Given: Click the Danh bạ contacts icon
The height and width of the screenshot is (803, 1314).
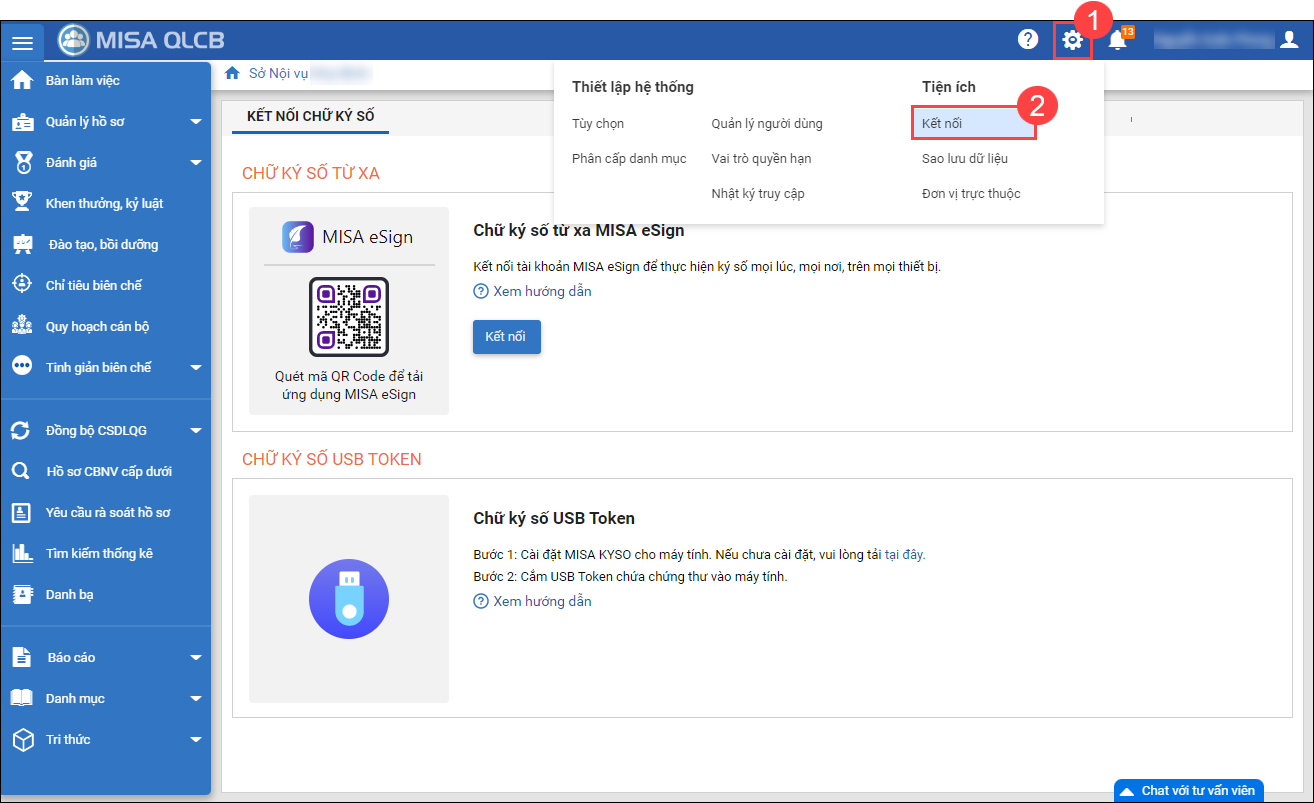Looking at the screenshot, I should [21, 594].
